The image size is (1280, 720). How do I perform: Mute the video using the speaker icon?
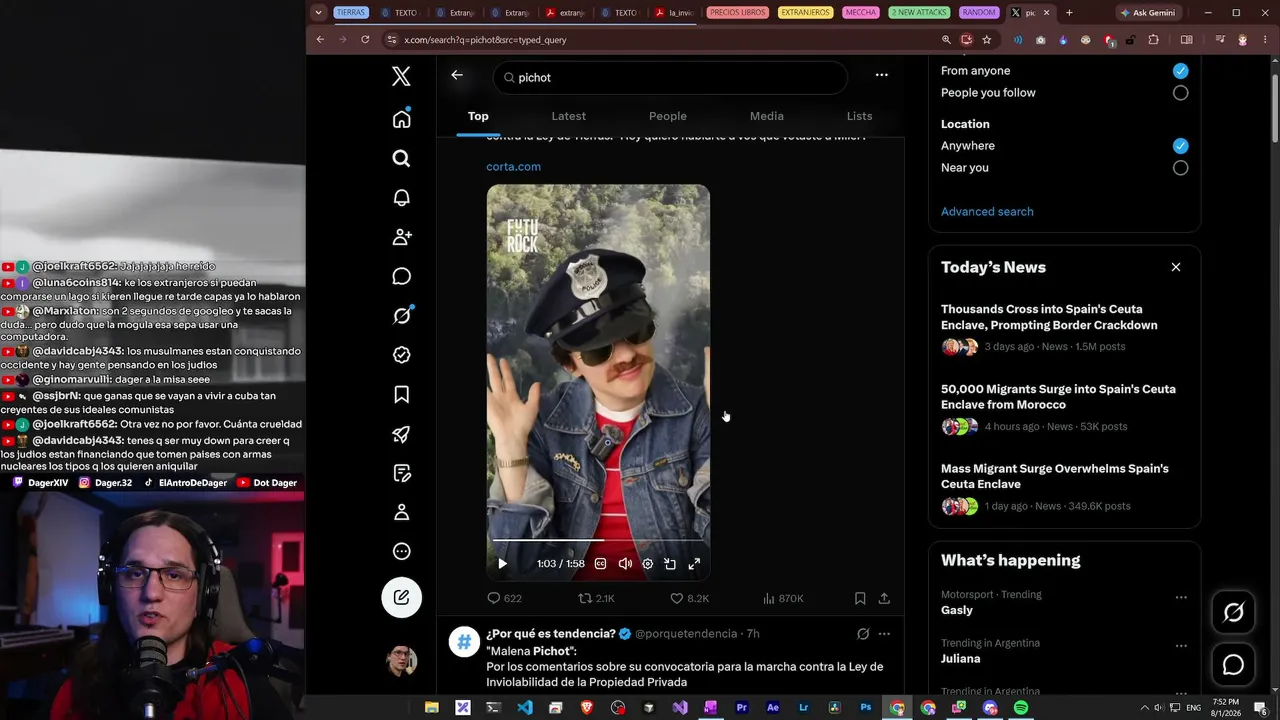pos(624,564)
